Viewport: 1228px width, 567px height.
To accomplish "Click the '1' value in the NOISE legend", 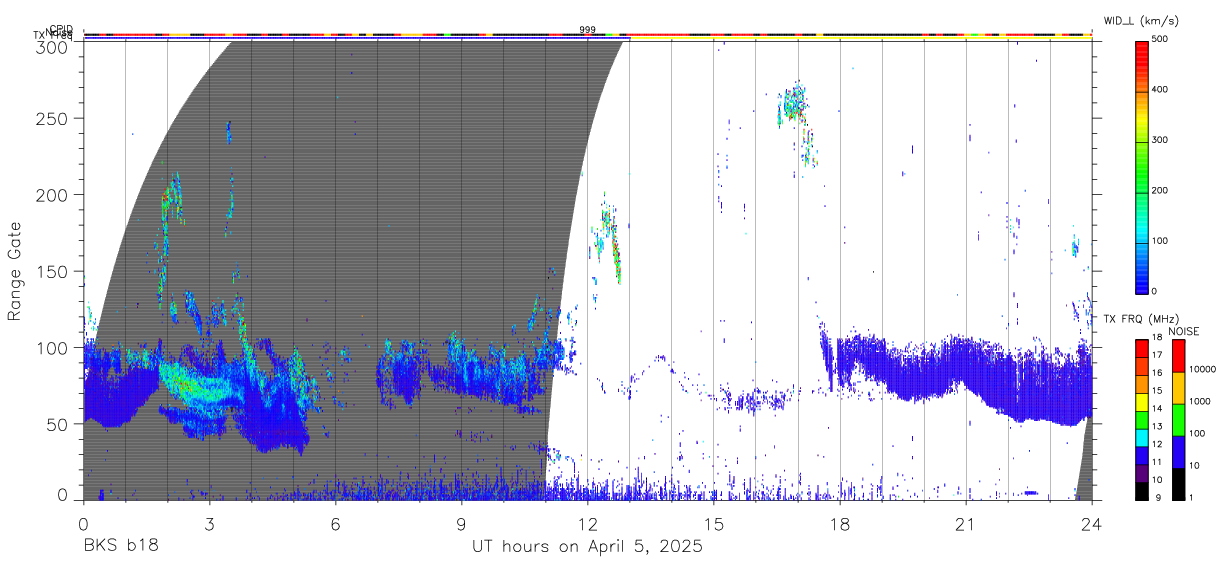I will 1193,497.
